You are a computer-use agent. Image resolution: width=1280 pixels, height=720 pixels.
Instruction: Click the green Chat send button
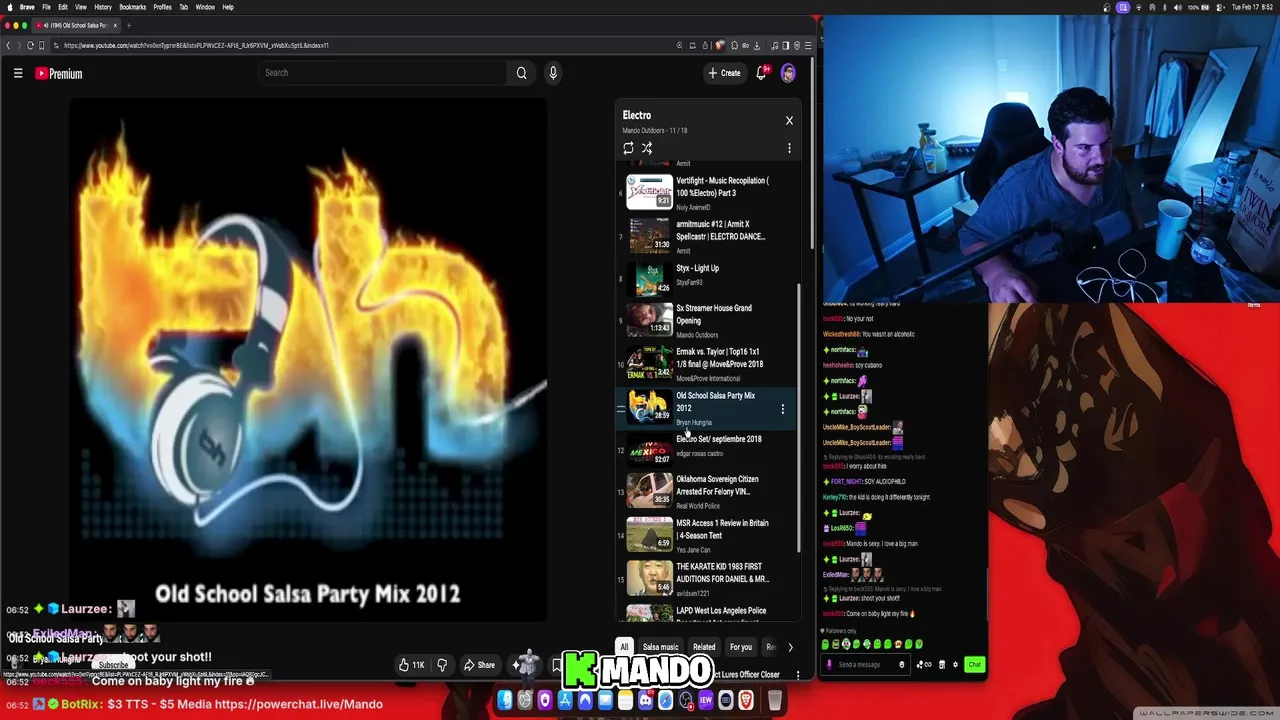975,664
